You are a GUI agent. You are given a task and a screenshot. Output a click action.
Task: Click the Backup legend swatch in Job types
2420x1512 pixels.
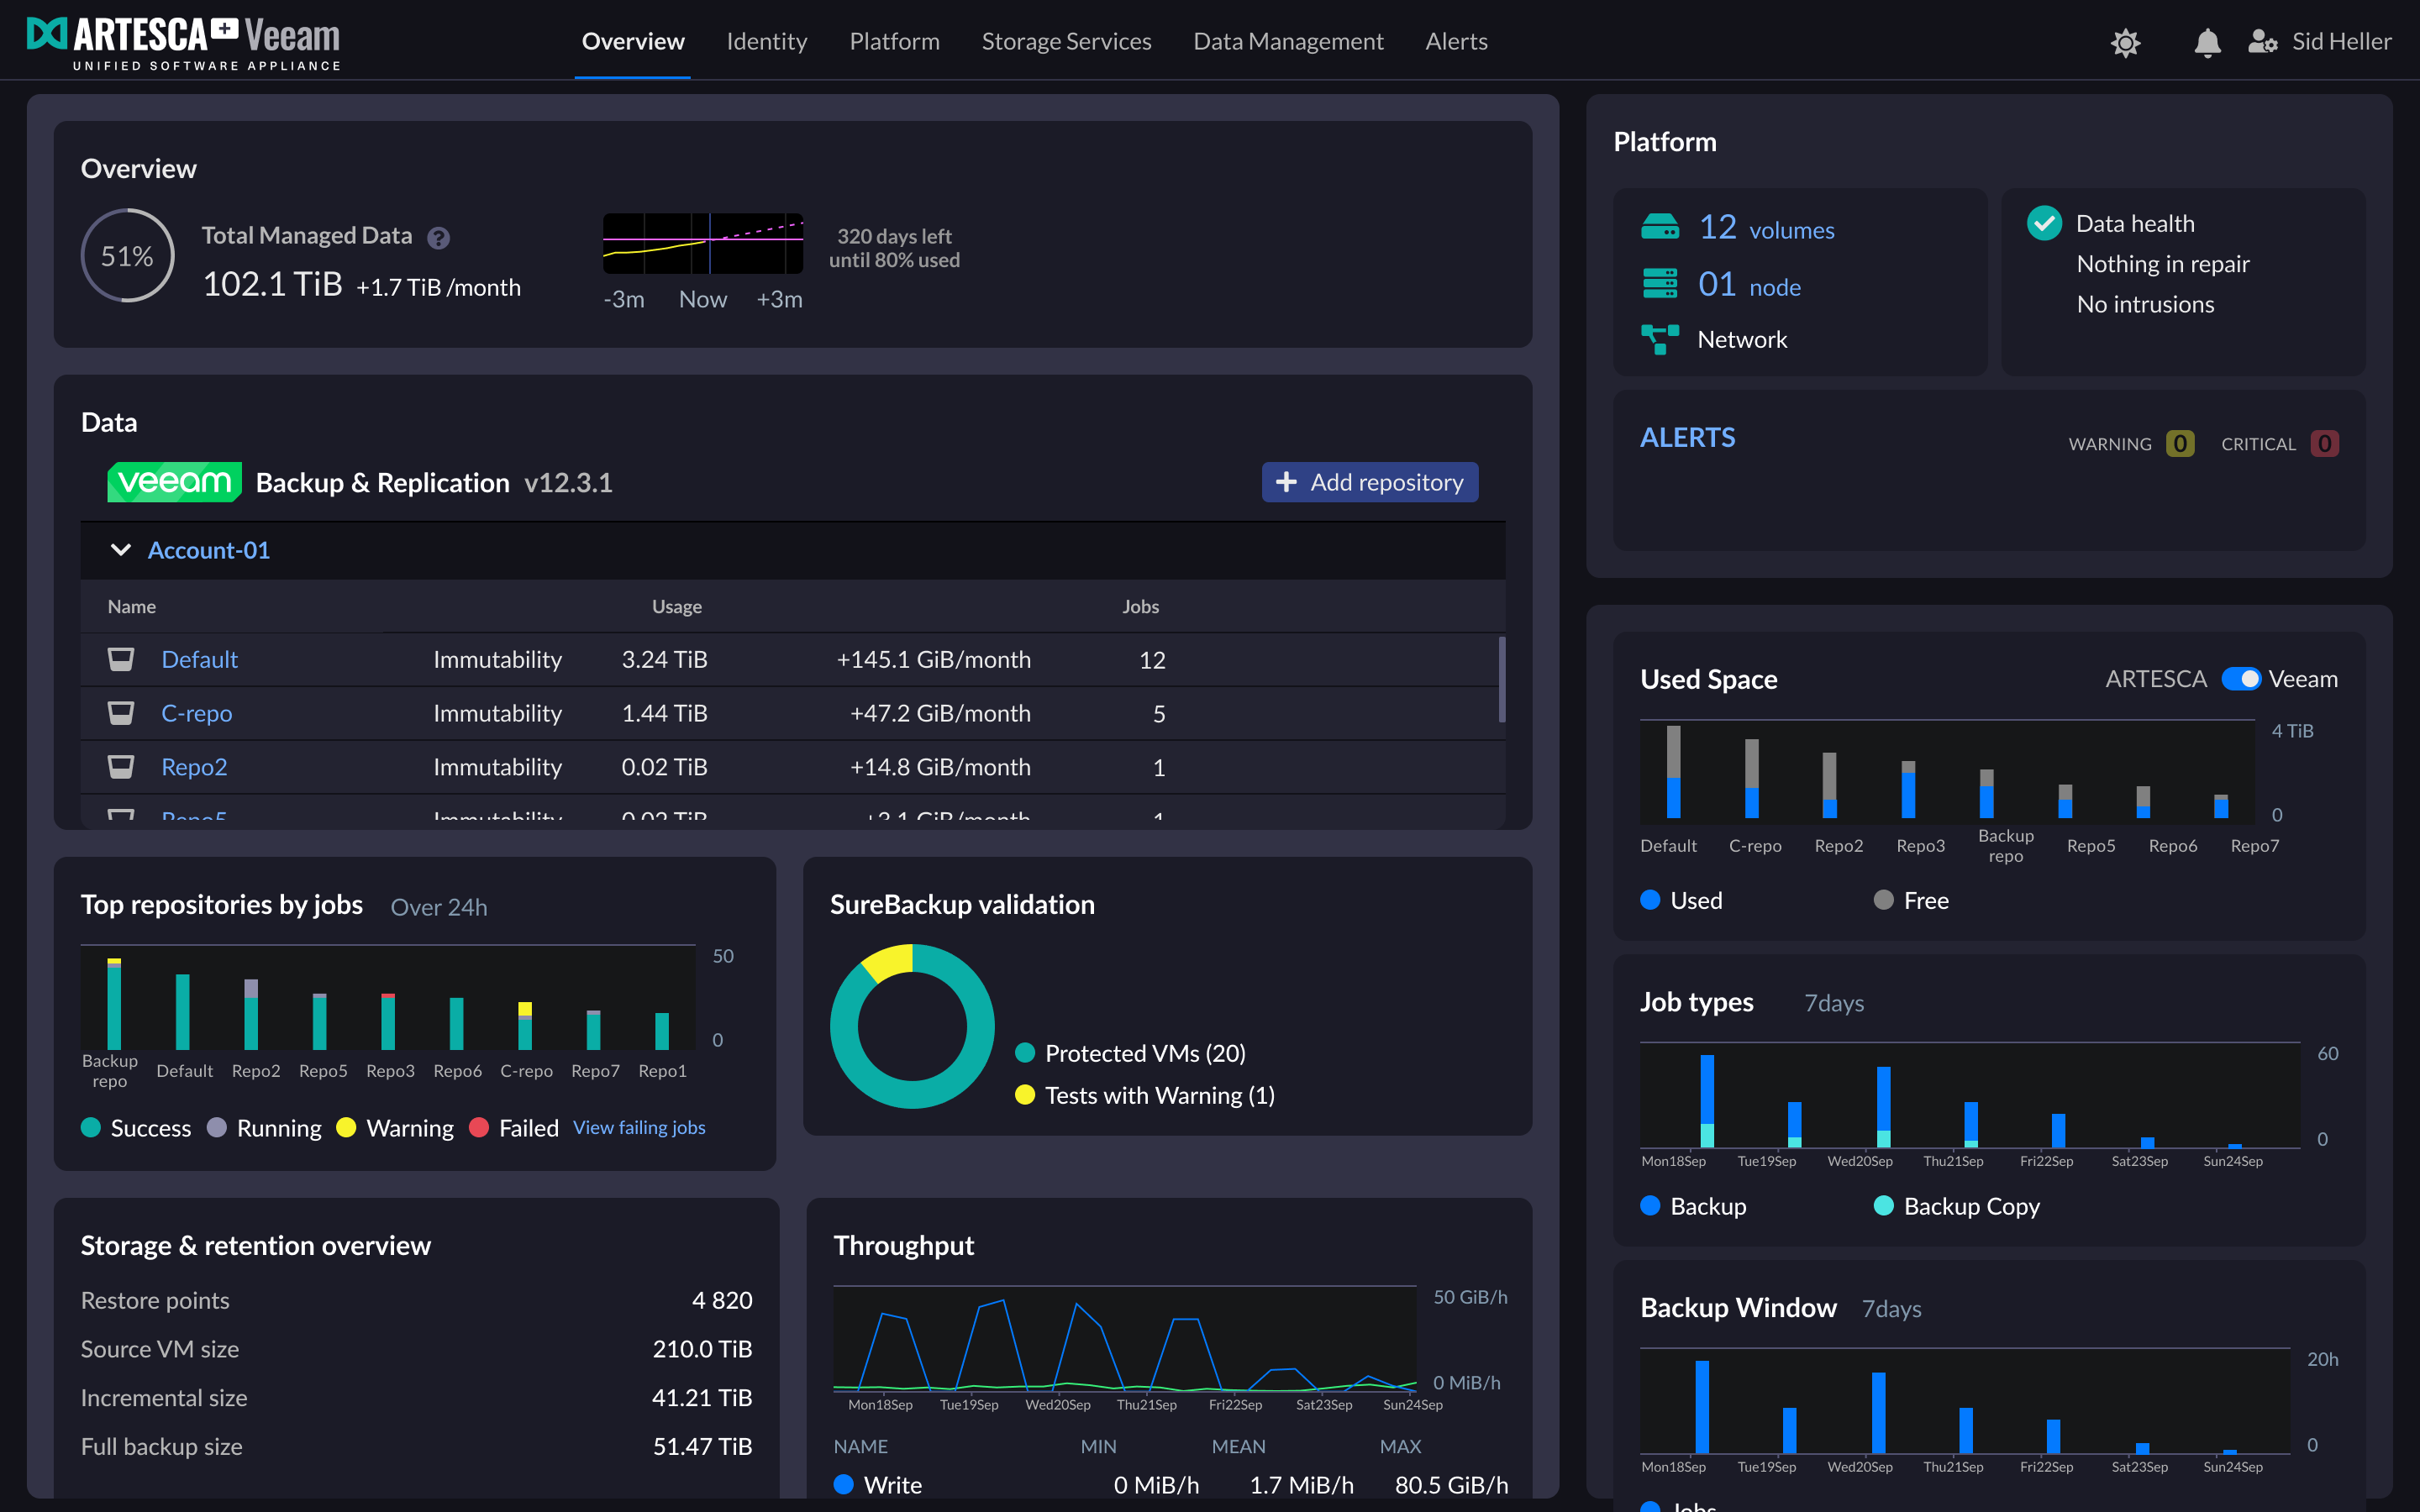pyautogui.click(x=1650, y=1205)
